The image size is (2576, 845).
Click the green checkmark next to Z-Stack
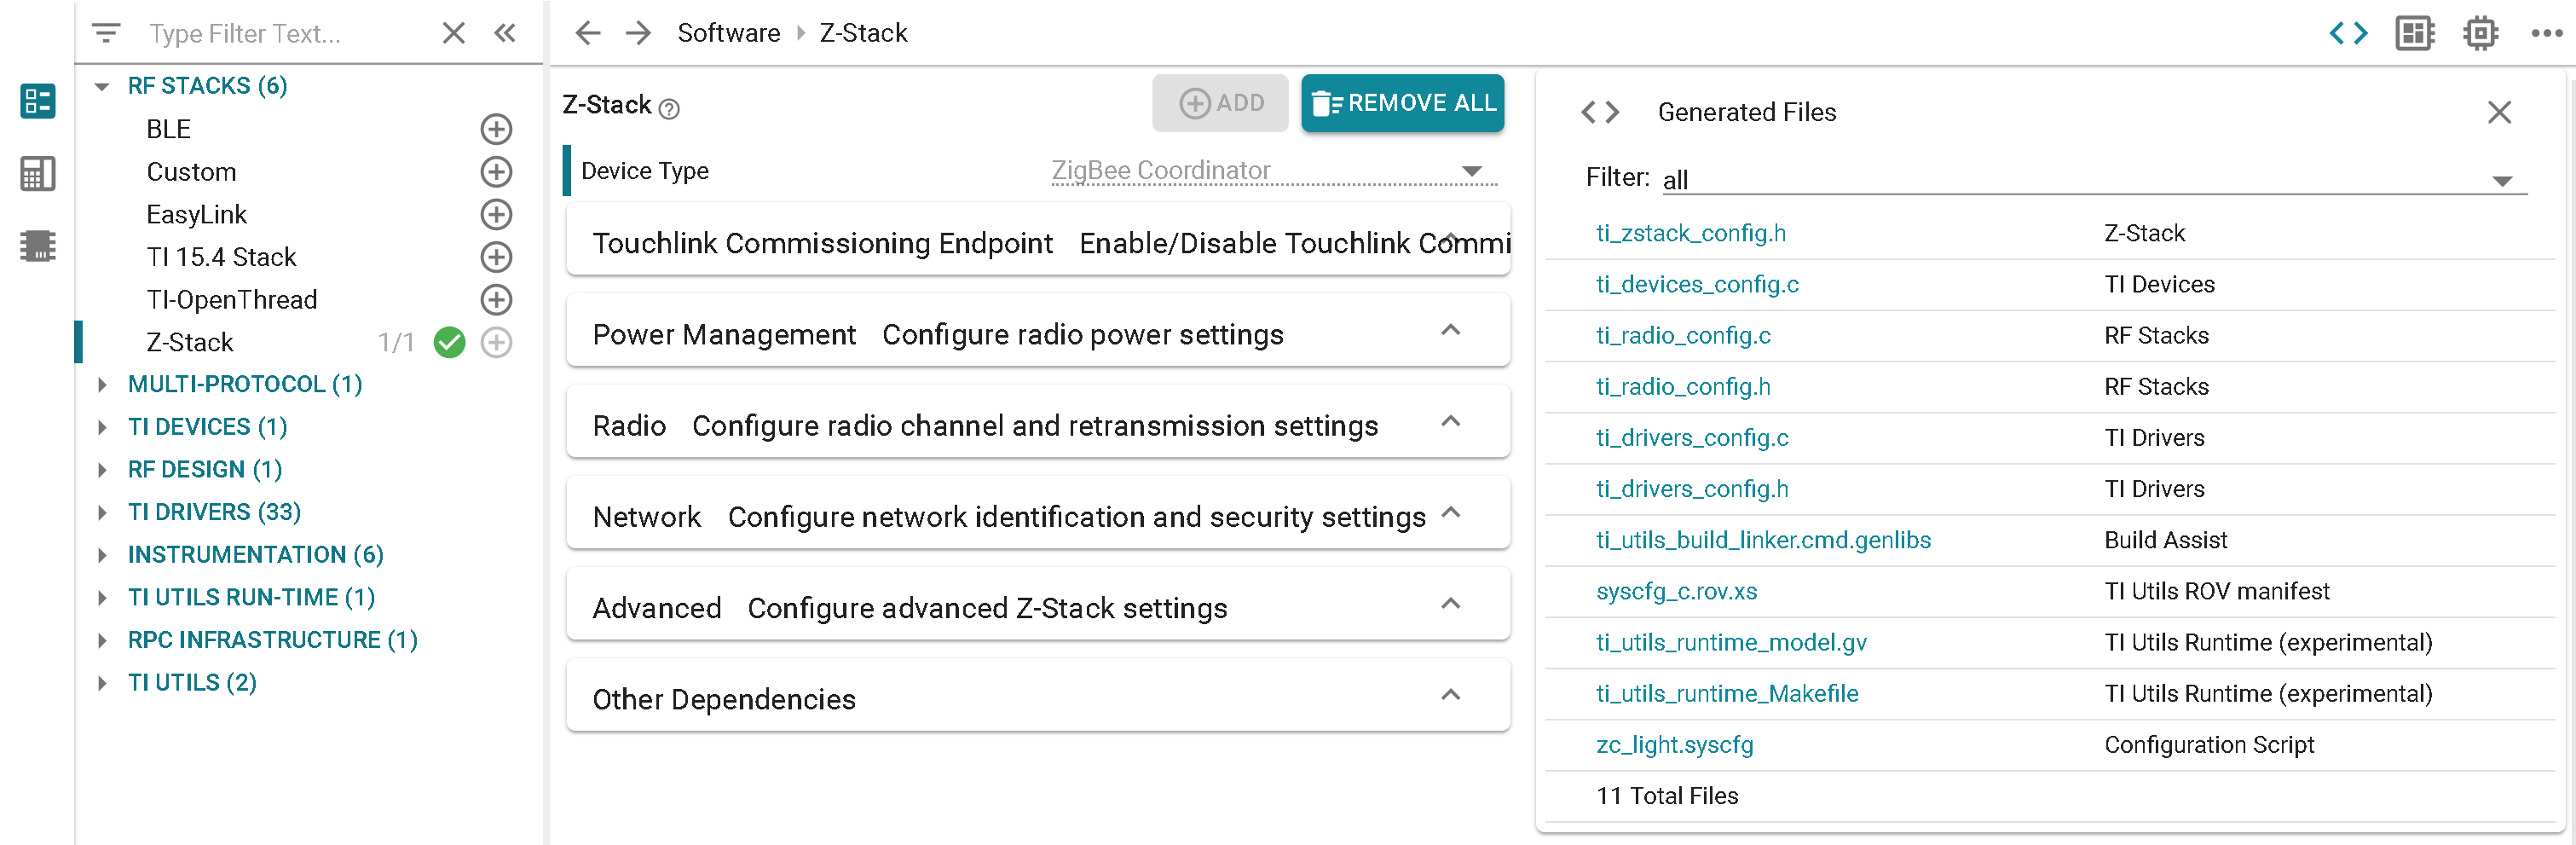click(x=450, y=342)
